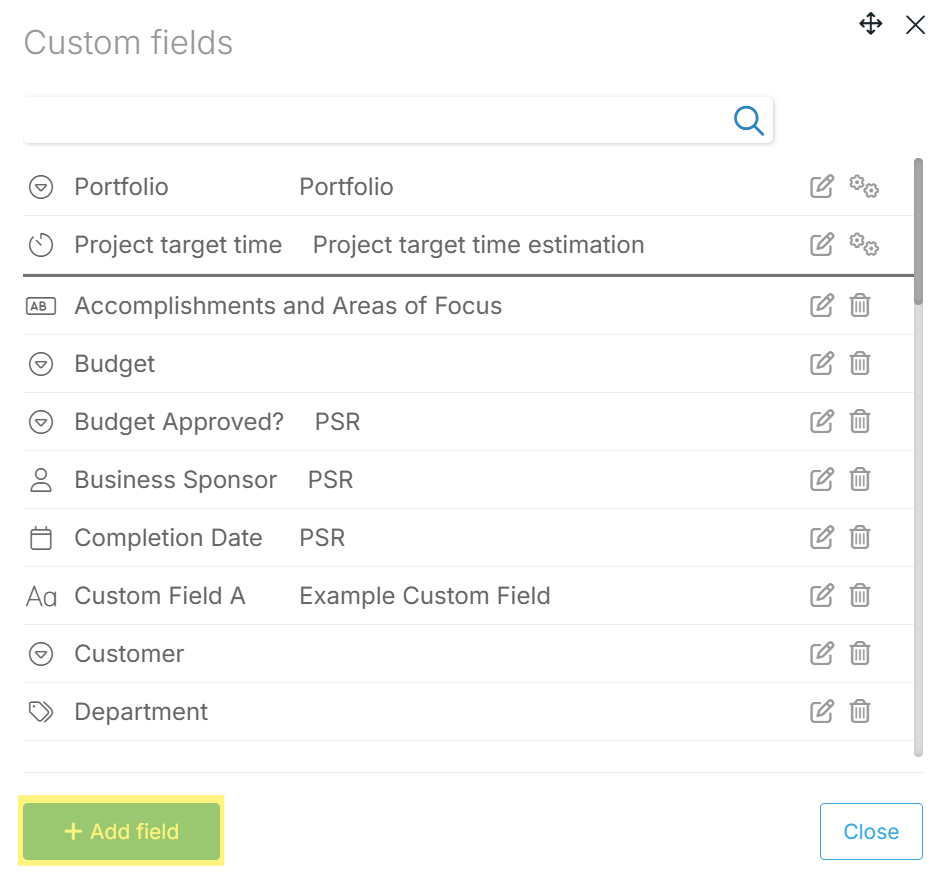Click the Add field button

121,831
